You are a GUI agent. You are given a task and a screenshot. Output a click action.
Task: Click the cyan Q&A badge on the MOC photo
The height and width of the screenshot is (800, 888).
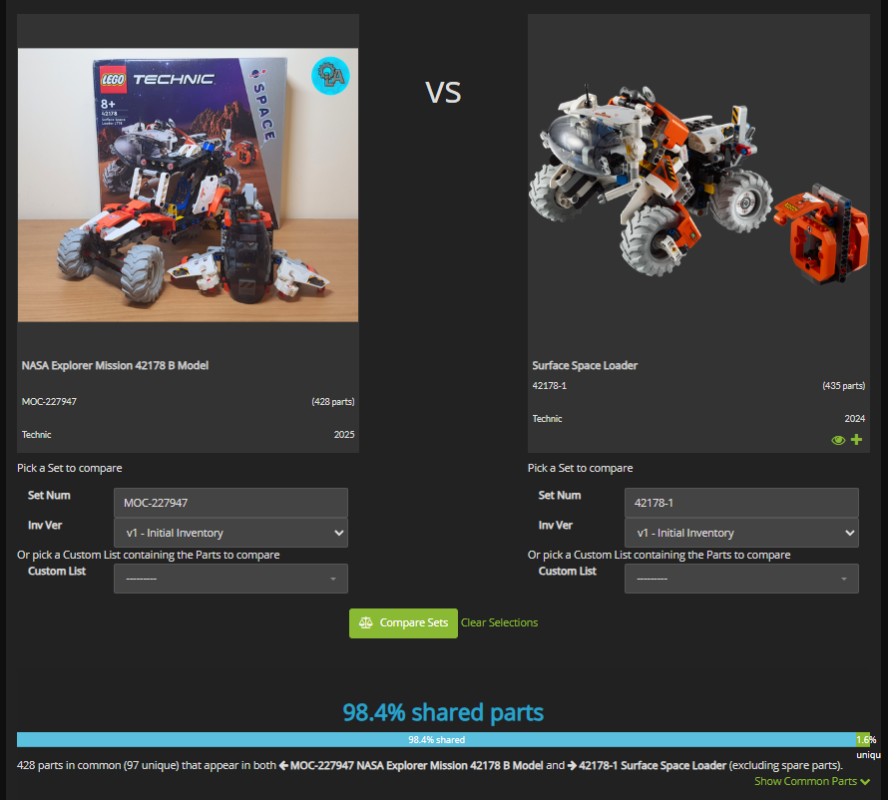(330, 75)
